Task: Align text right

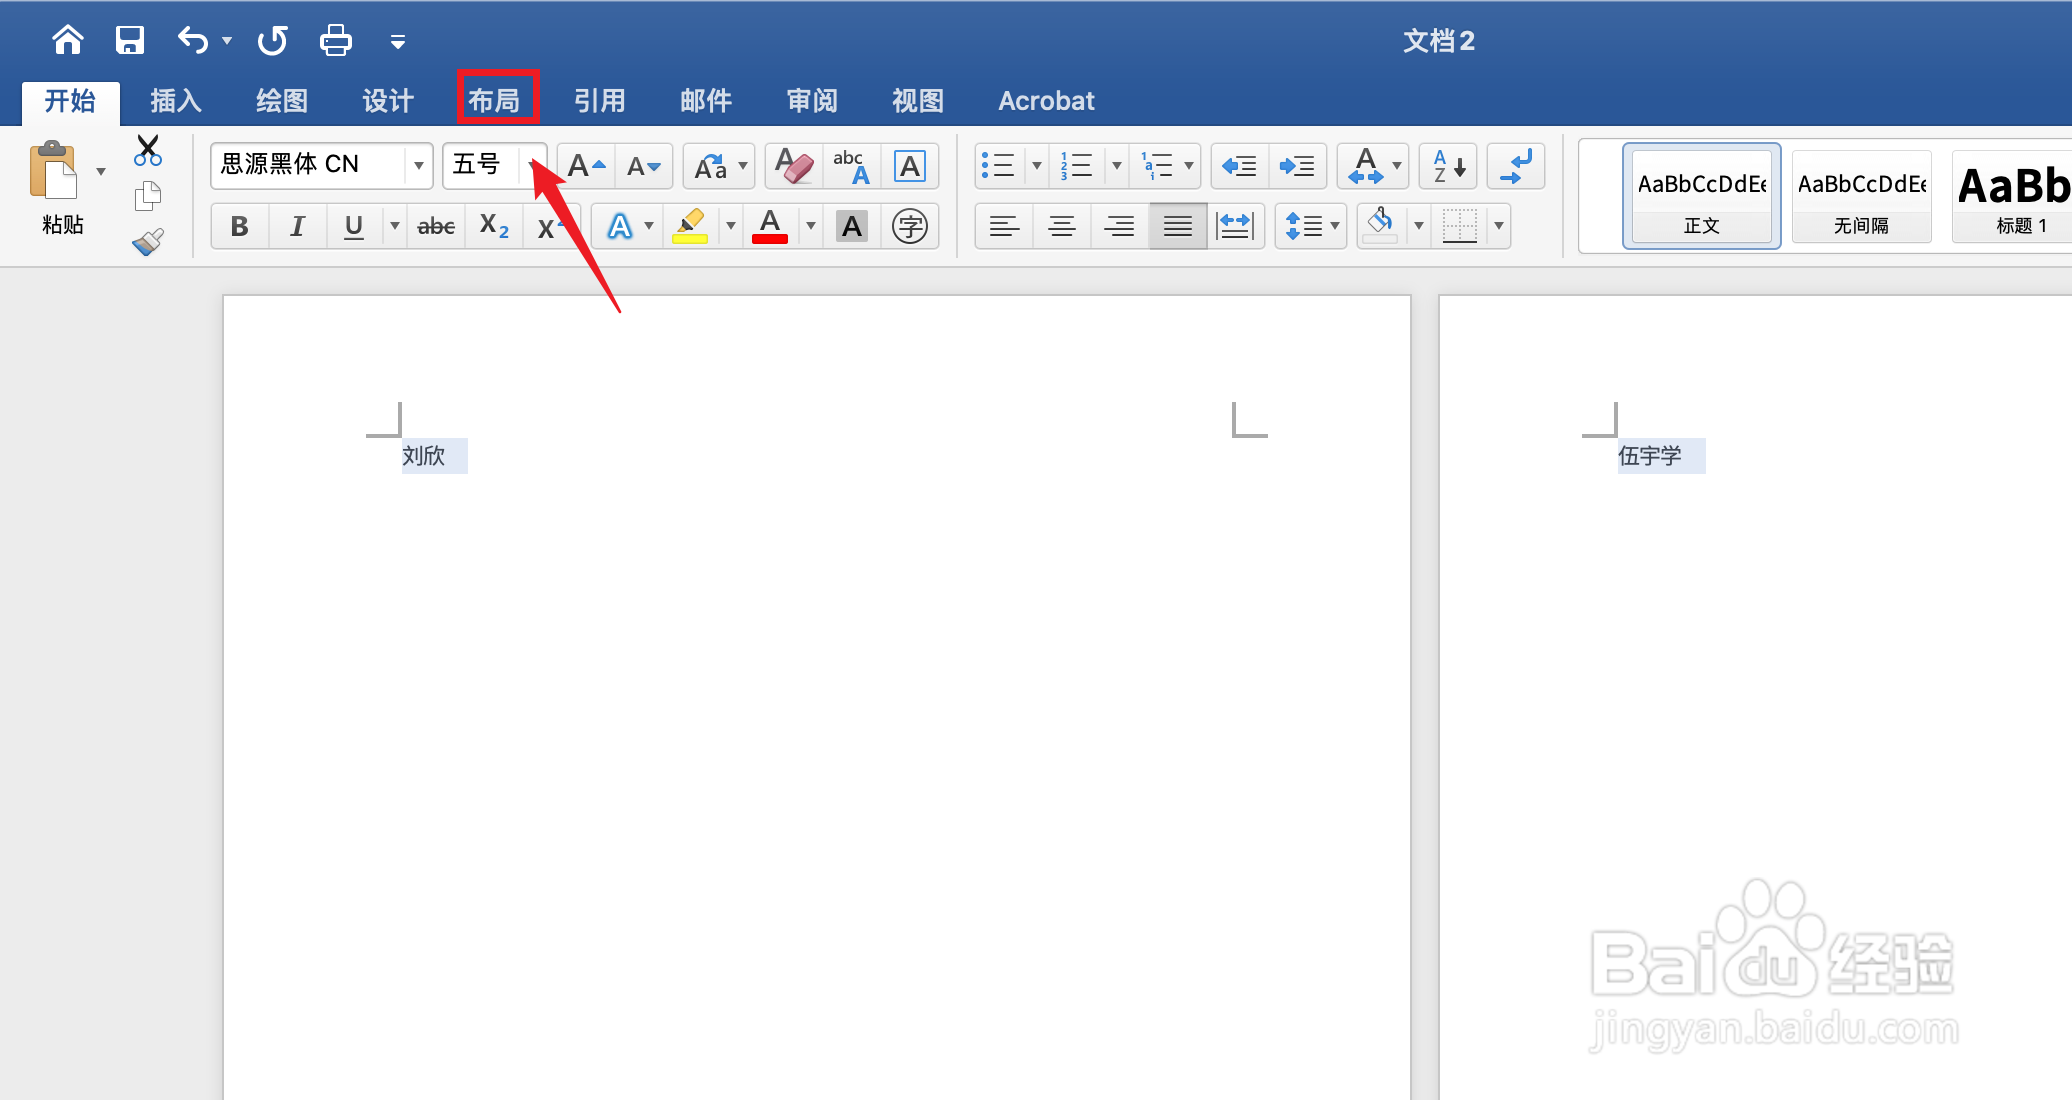Action: (1119, 226)
